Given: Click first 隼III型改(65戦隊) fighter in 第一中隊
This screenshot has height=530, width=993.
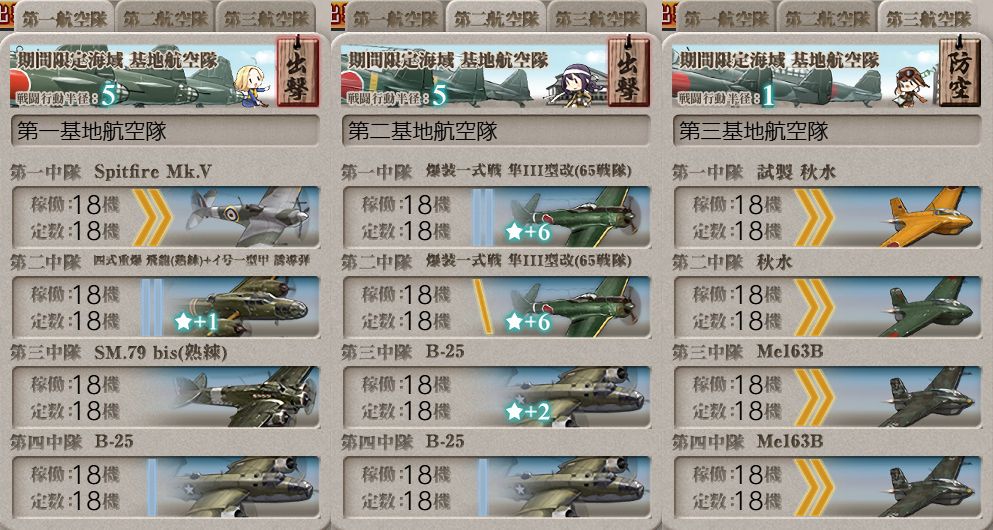Looking at the screenshot, I should (496, 217).
